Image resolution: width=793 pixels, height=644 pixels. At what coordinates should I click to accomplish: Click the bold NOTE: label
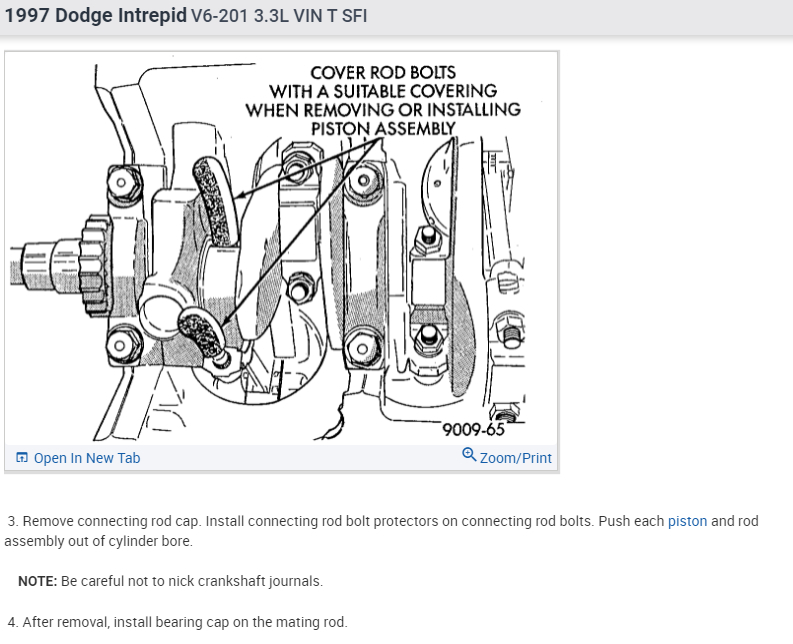(38, 581)
